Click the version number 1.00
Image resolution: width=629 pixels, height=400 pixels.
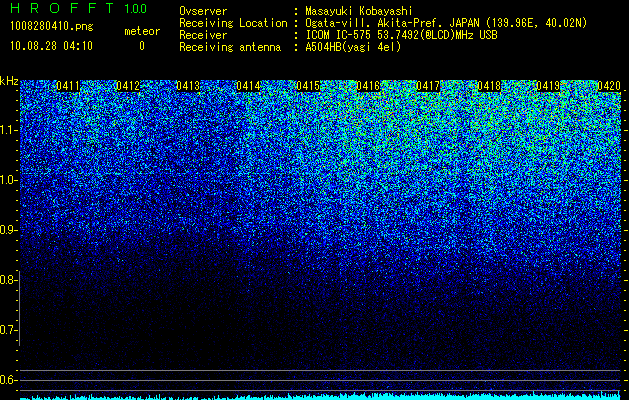click(136, 9)
